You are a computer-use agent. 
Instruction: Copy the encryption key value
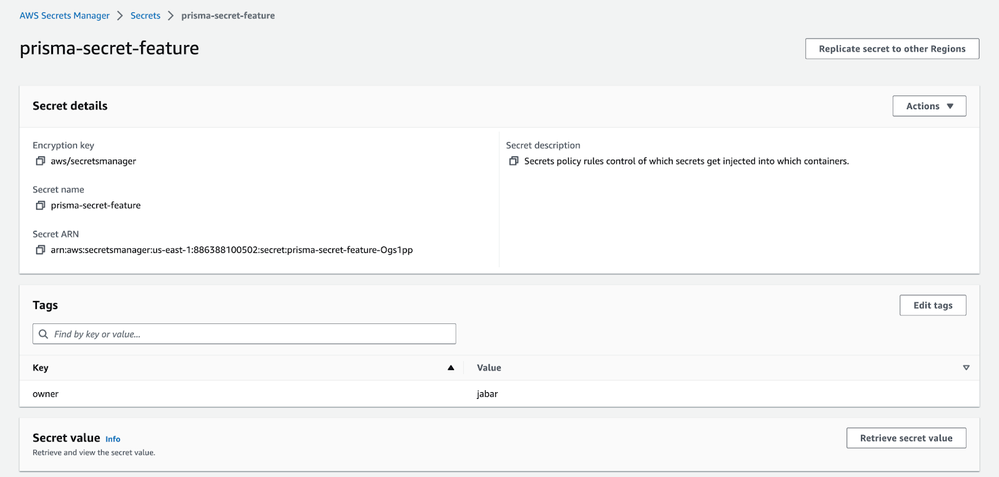tap(41, 161)
